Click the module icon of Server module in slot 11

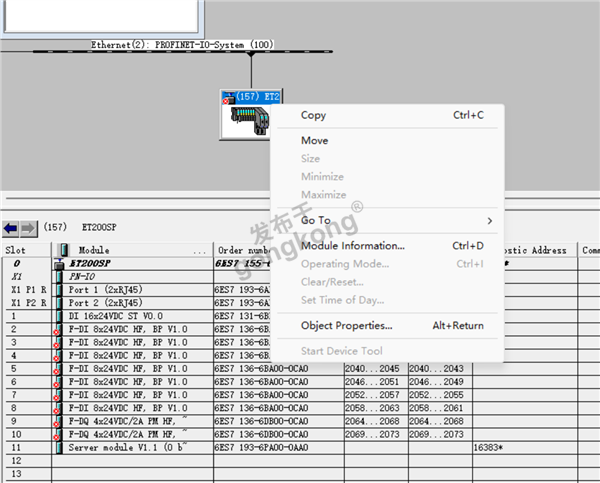[x=59, y=448]
